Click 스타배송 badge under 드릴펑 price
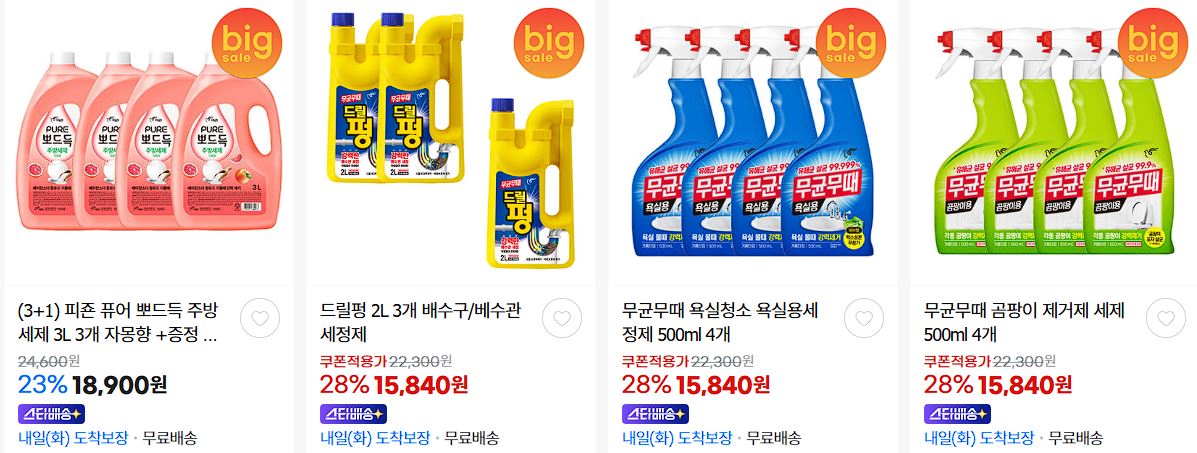Screen dimensions: 1197x453 [x=353, y=414]
